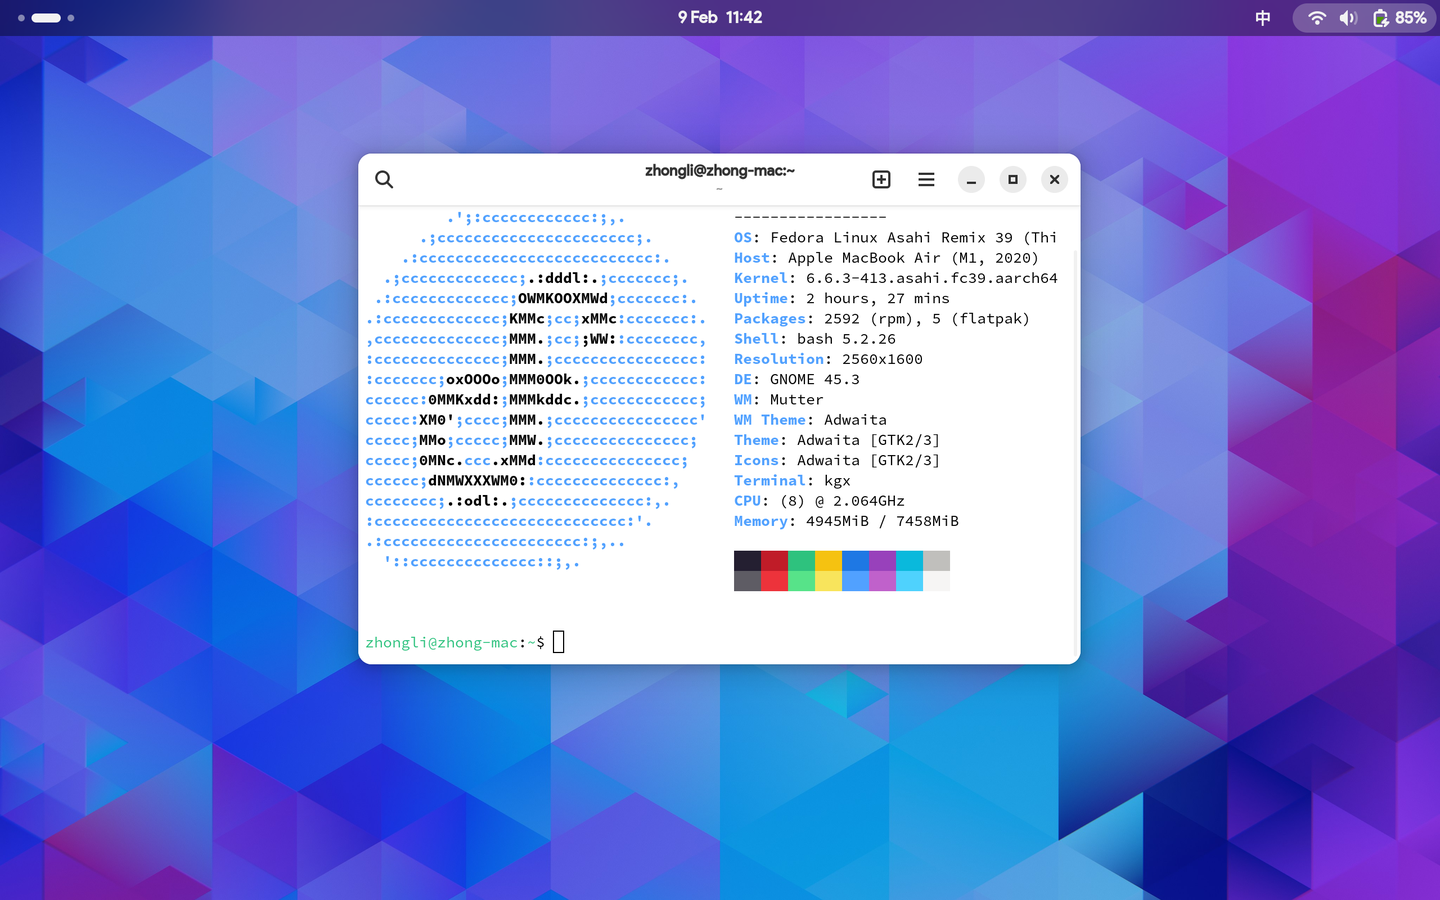Click the terminal title zhongli@zhong-mac:~

pyautogui.click(x=720, y=171)
